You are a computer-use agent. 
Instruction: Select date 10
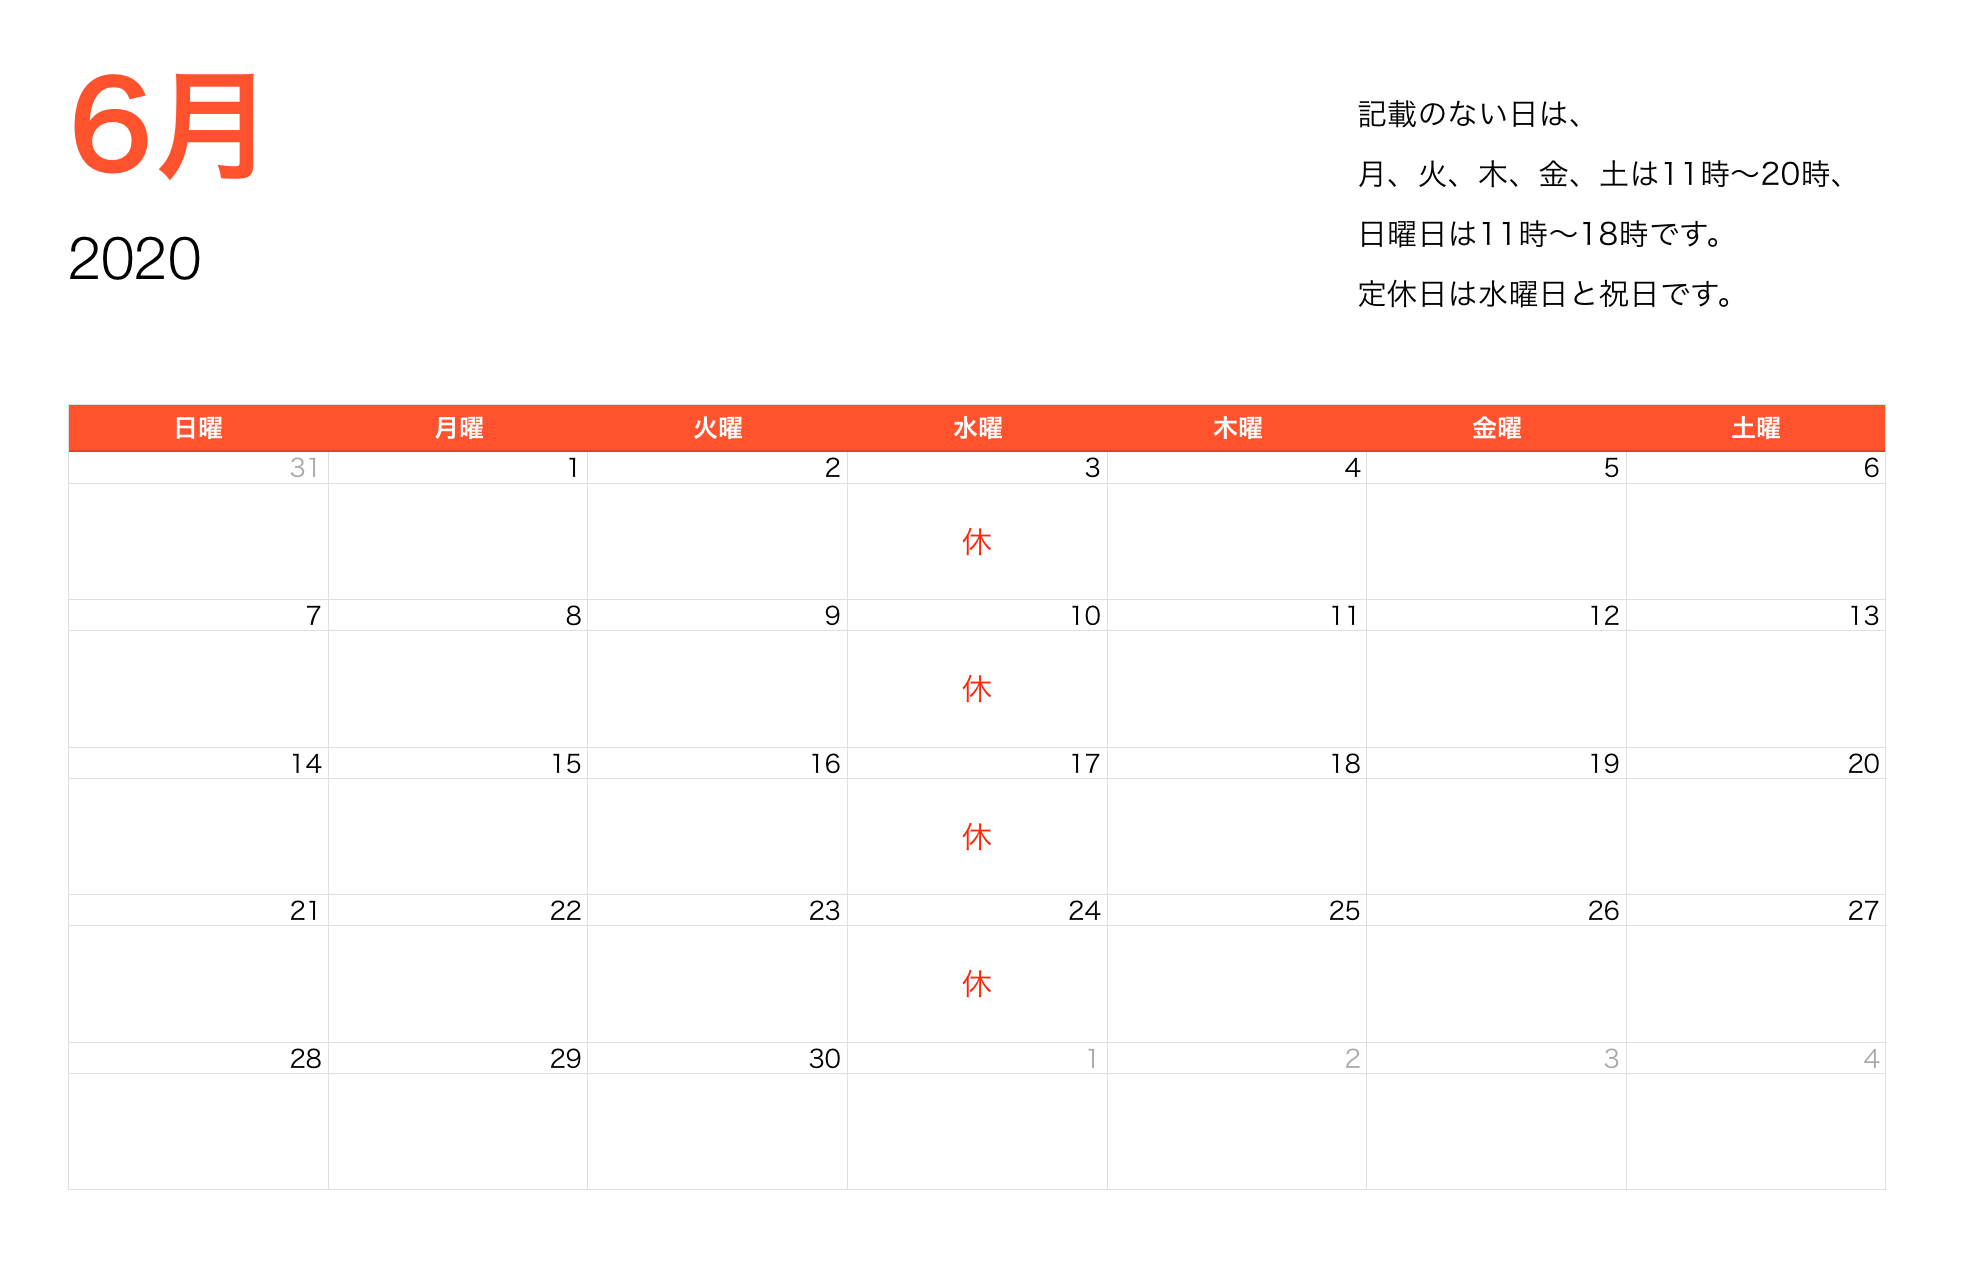pyautogui.click(x=1085, y=616)
